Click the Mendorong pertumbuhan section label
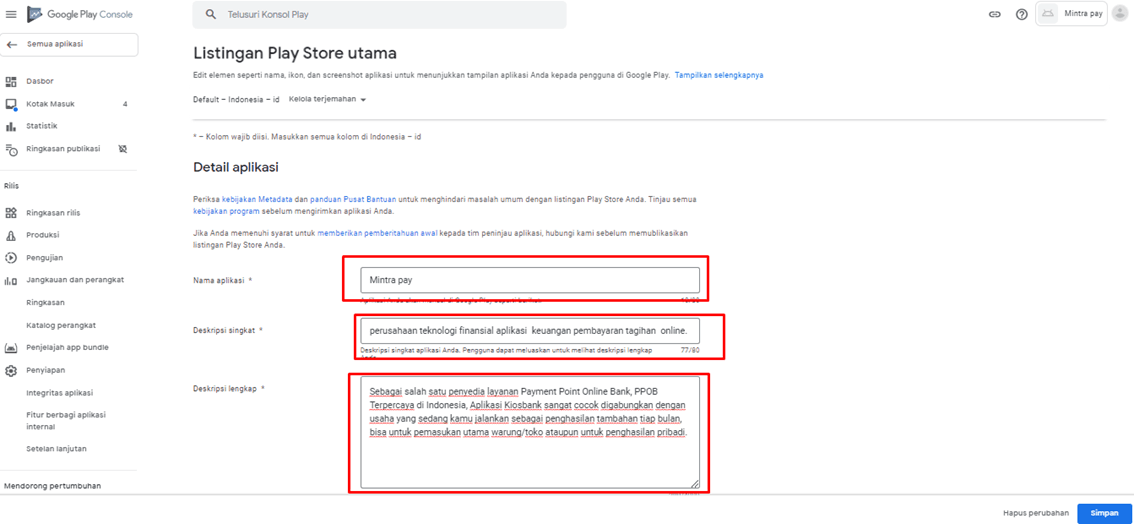This screenshot has width=1134, height=524. coord(53,486)
